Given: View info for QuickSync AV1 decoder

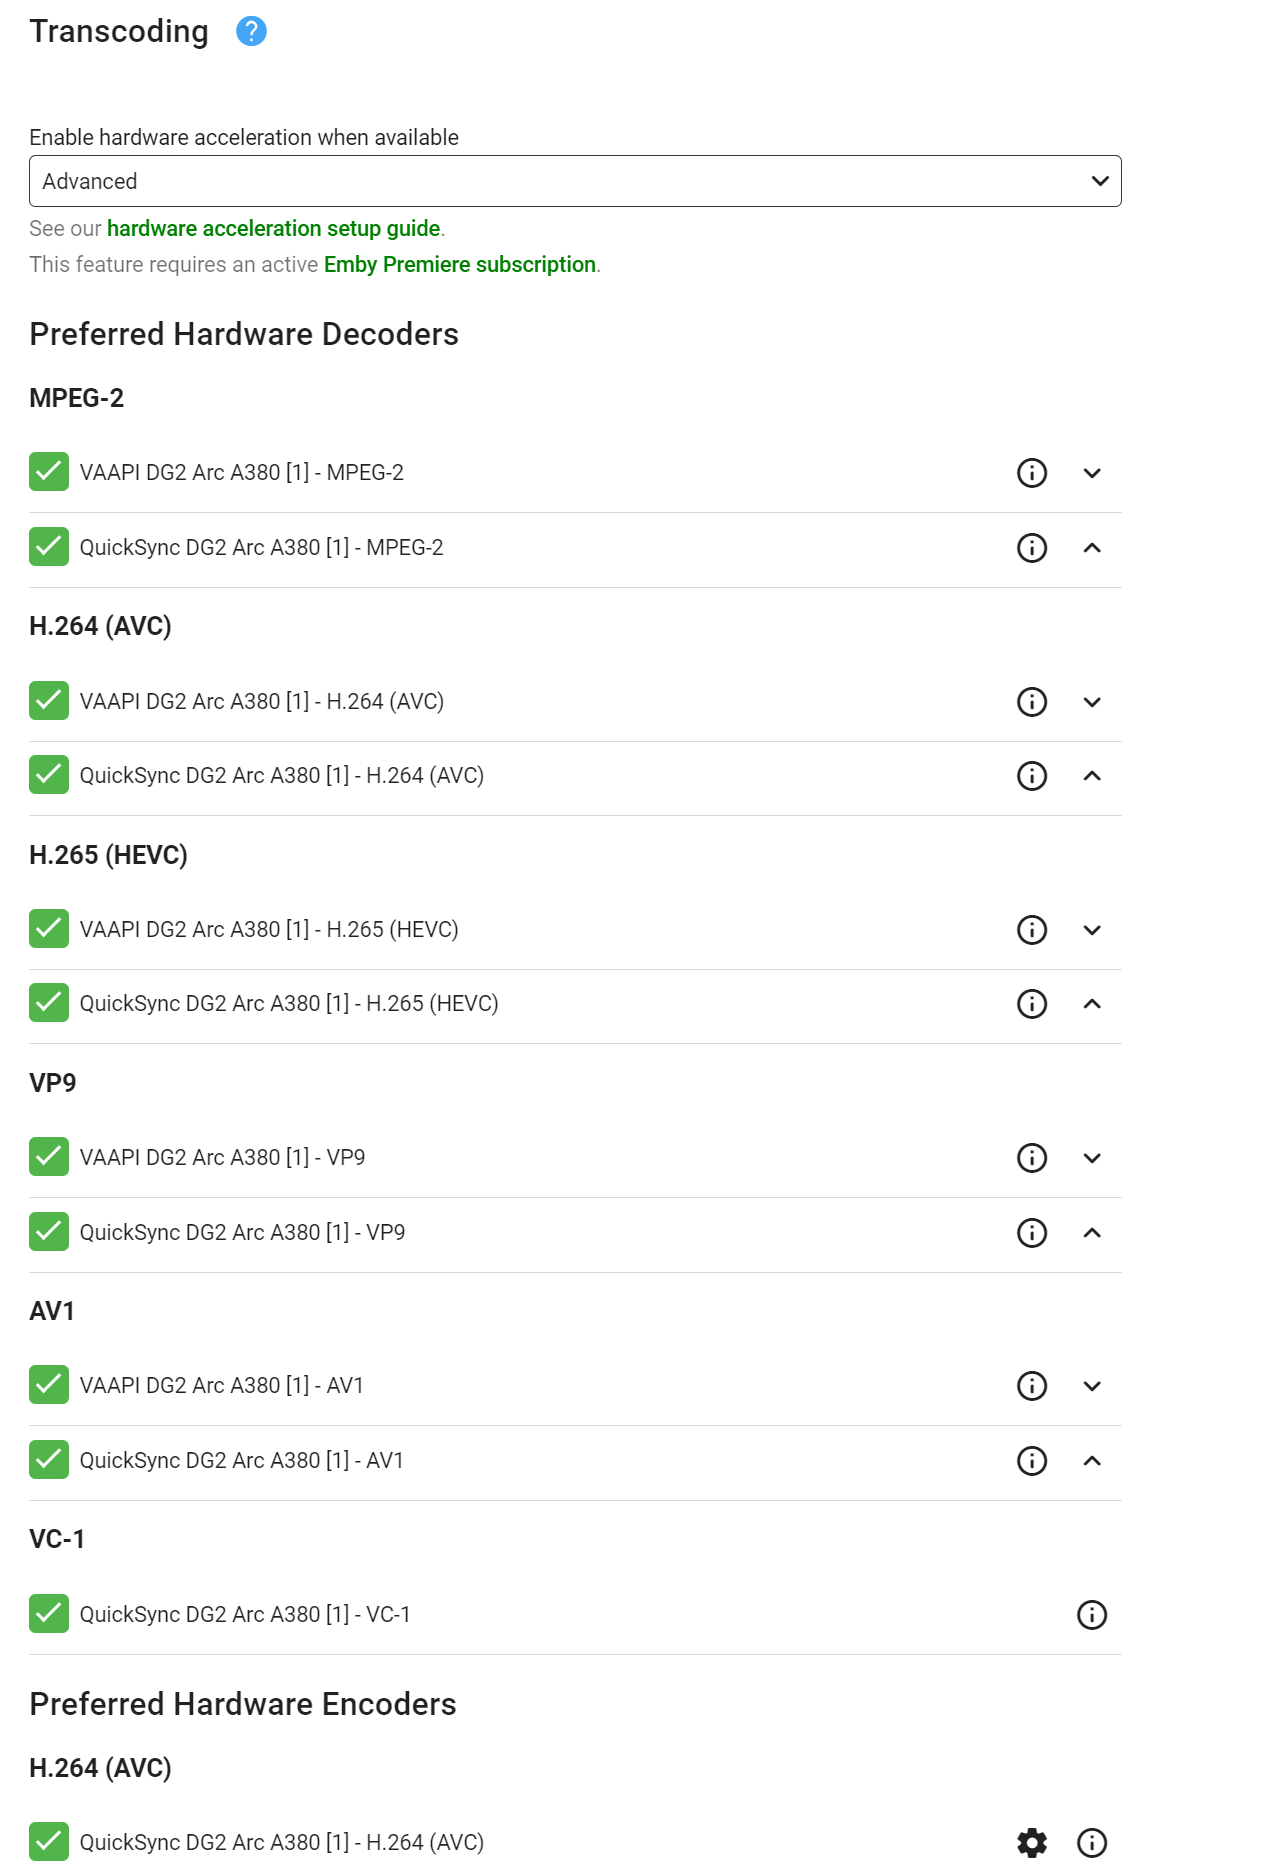Looking at the screenshot, I should click(x=1031, y=1461).
